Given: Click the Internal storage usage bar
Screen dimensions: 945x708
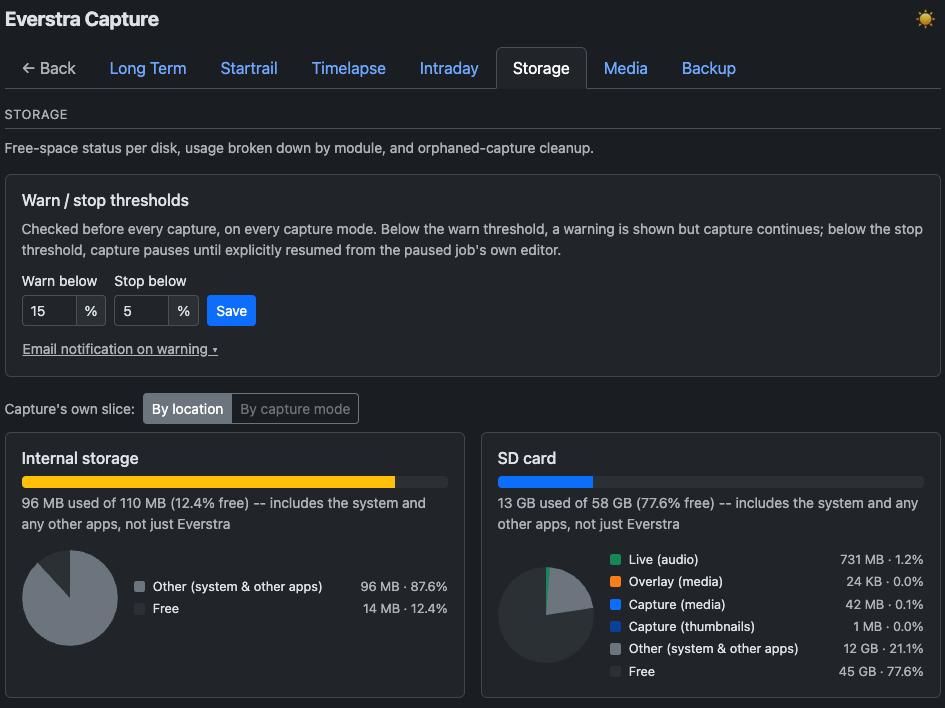Looking at the screenshot, I should point(235,482).
